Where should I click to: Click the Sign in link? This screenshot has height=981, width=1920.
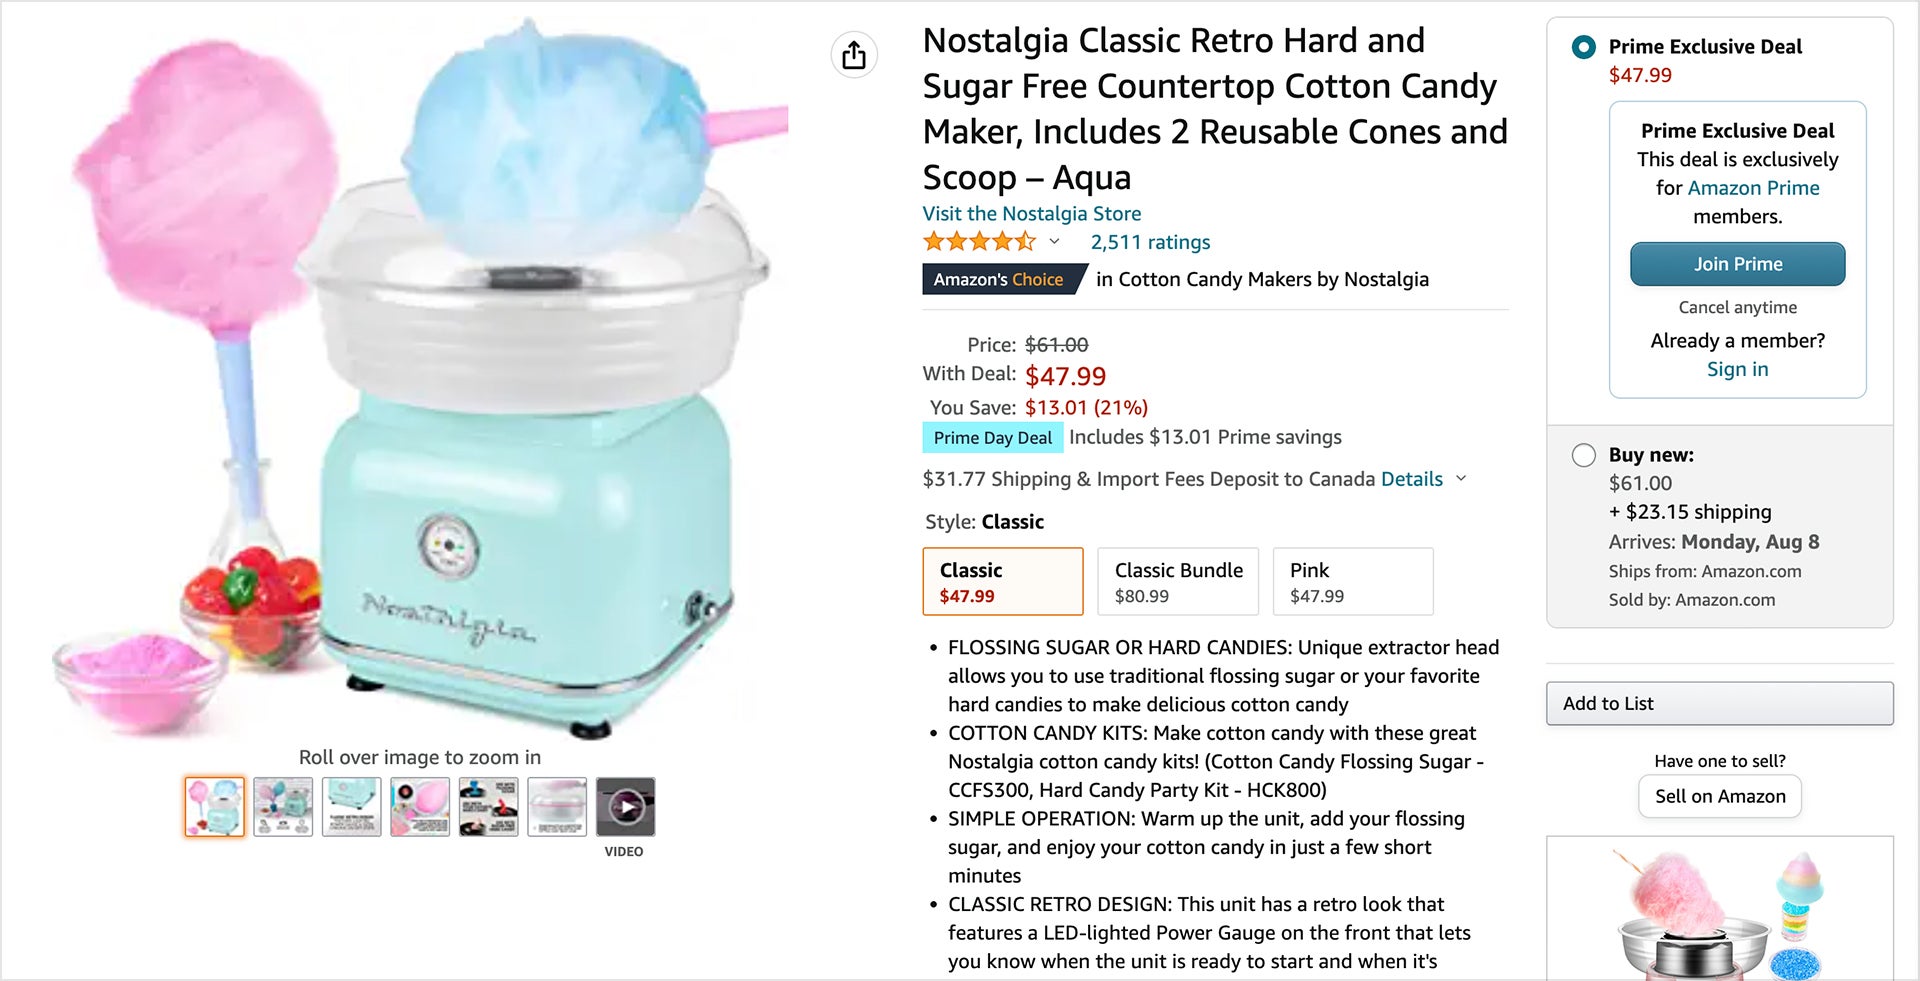pos(1737,369)
